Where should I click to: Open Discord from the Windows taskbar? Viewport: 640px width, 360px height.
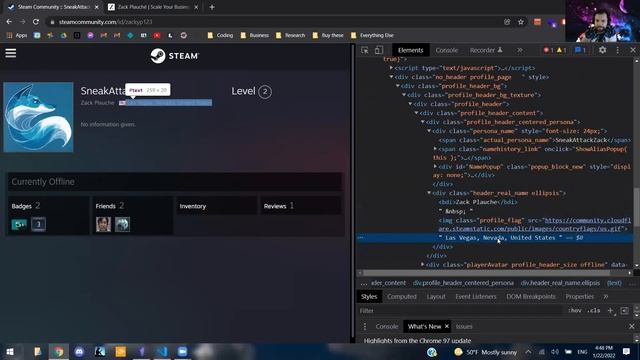click(79, 351)
